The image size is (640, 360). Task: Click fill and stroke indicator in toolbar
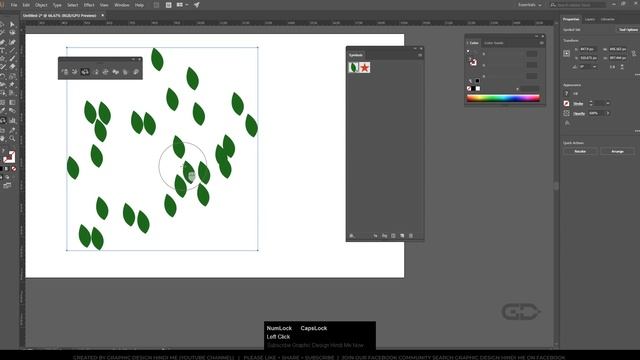pyautogui.click(x=9, y=157)
